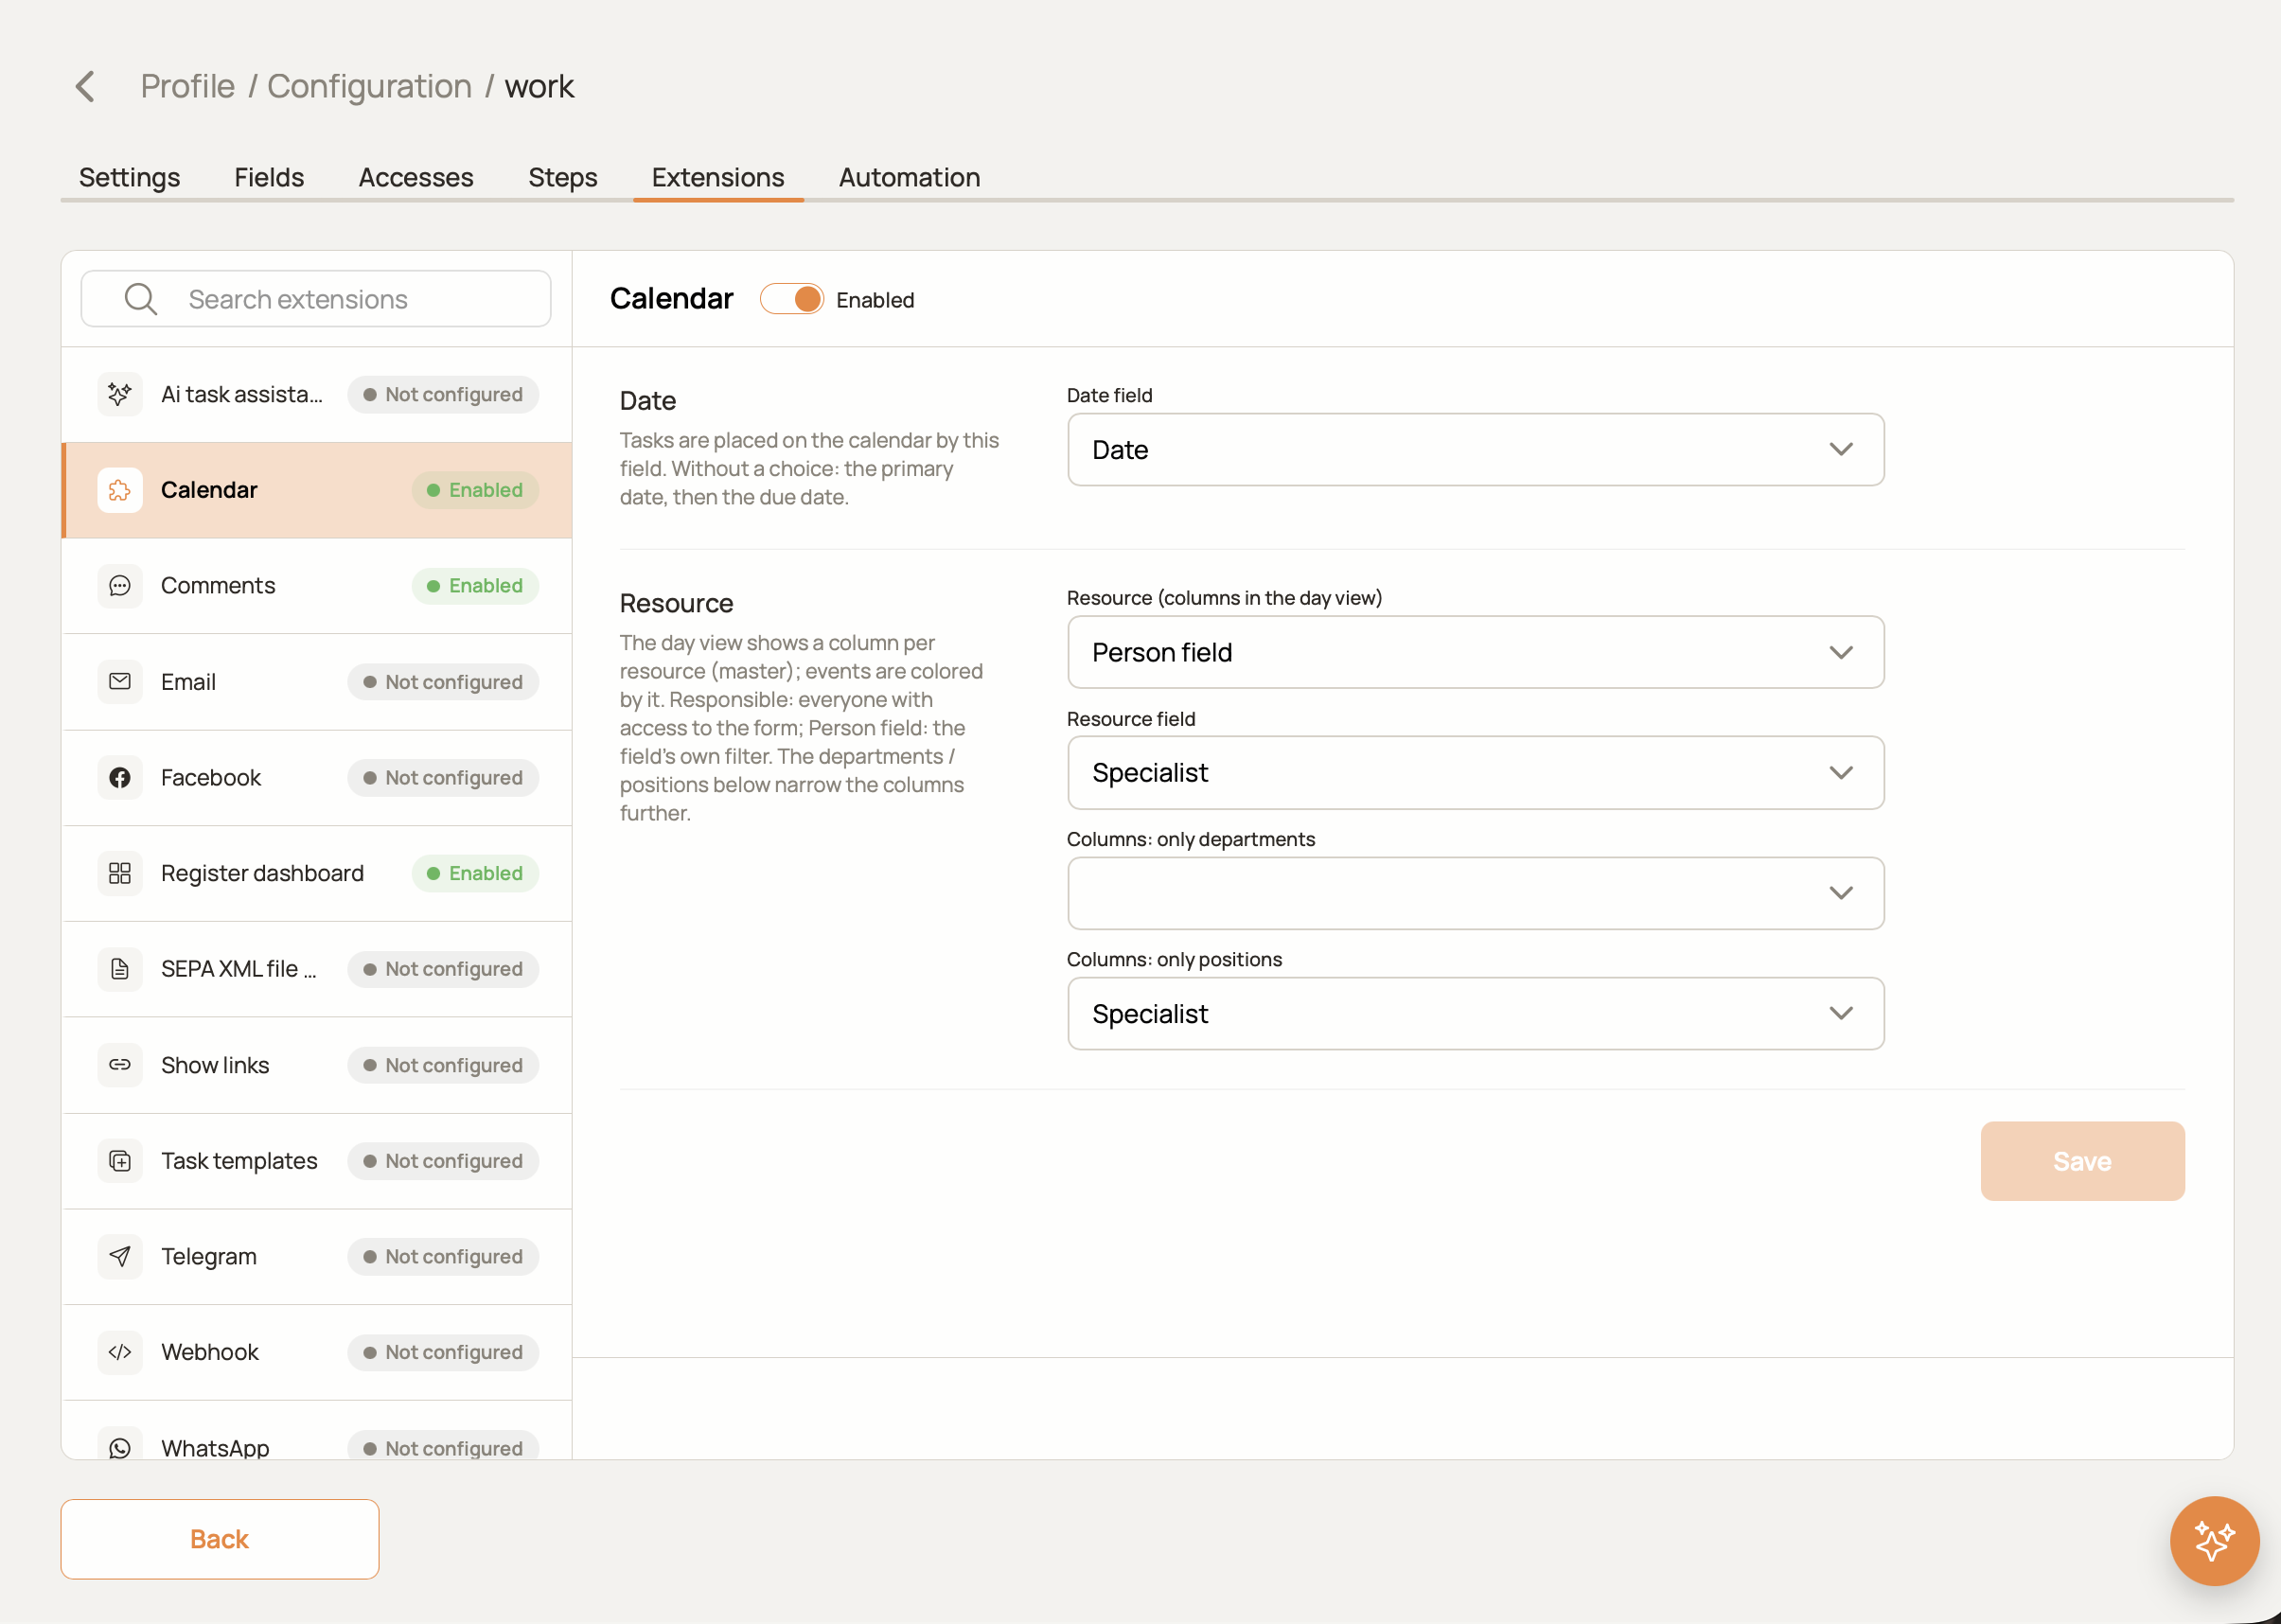The height and width of the screenshot is (1624, 2281).
Task: Open the Automation tab
Action: 909,177
